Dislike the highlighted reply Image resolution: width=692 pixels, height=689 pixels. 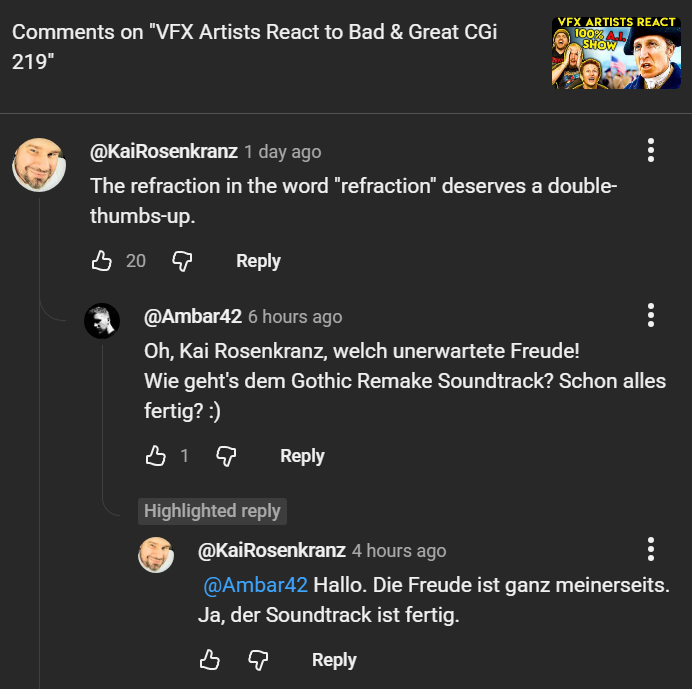[x=258, y=660]
